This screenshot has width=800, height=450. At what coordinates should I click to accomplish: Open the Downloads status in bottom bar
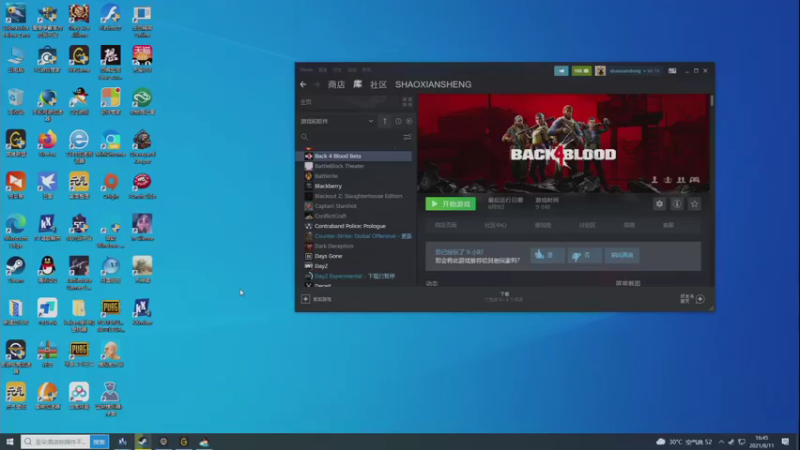504,297
